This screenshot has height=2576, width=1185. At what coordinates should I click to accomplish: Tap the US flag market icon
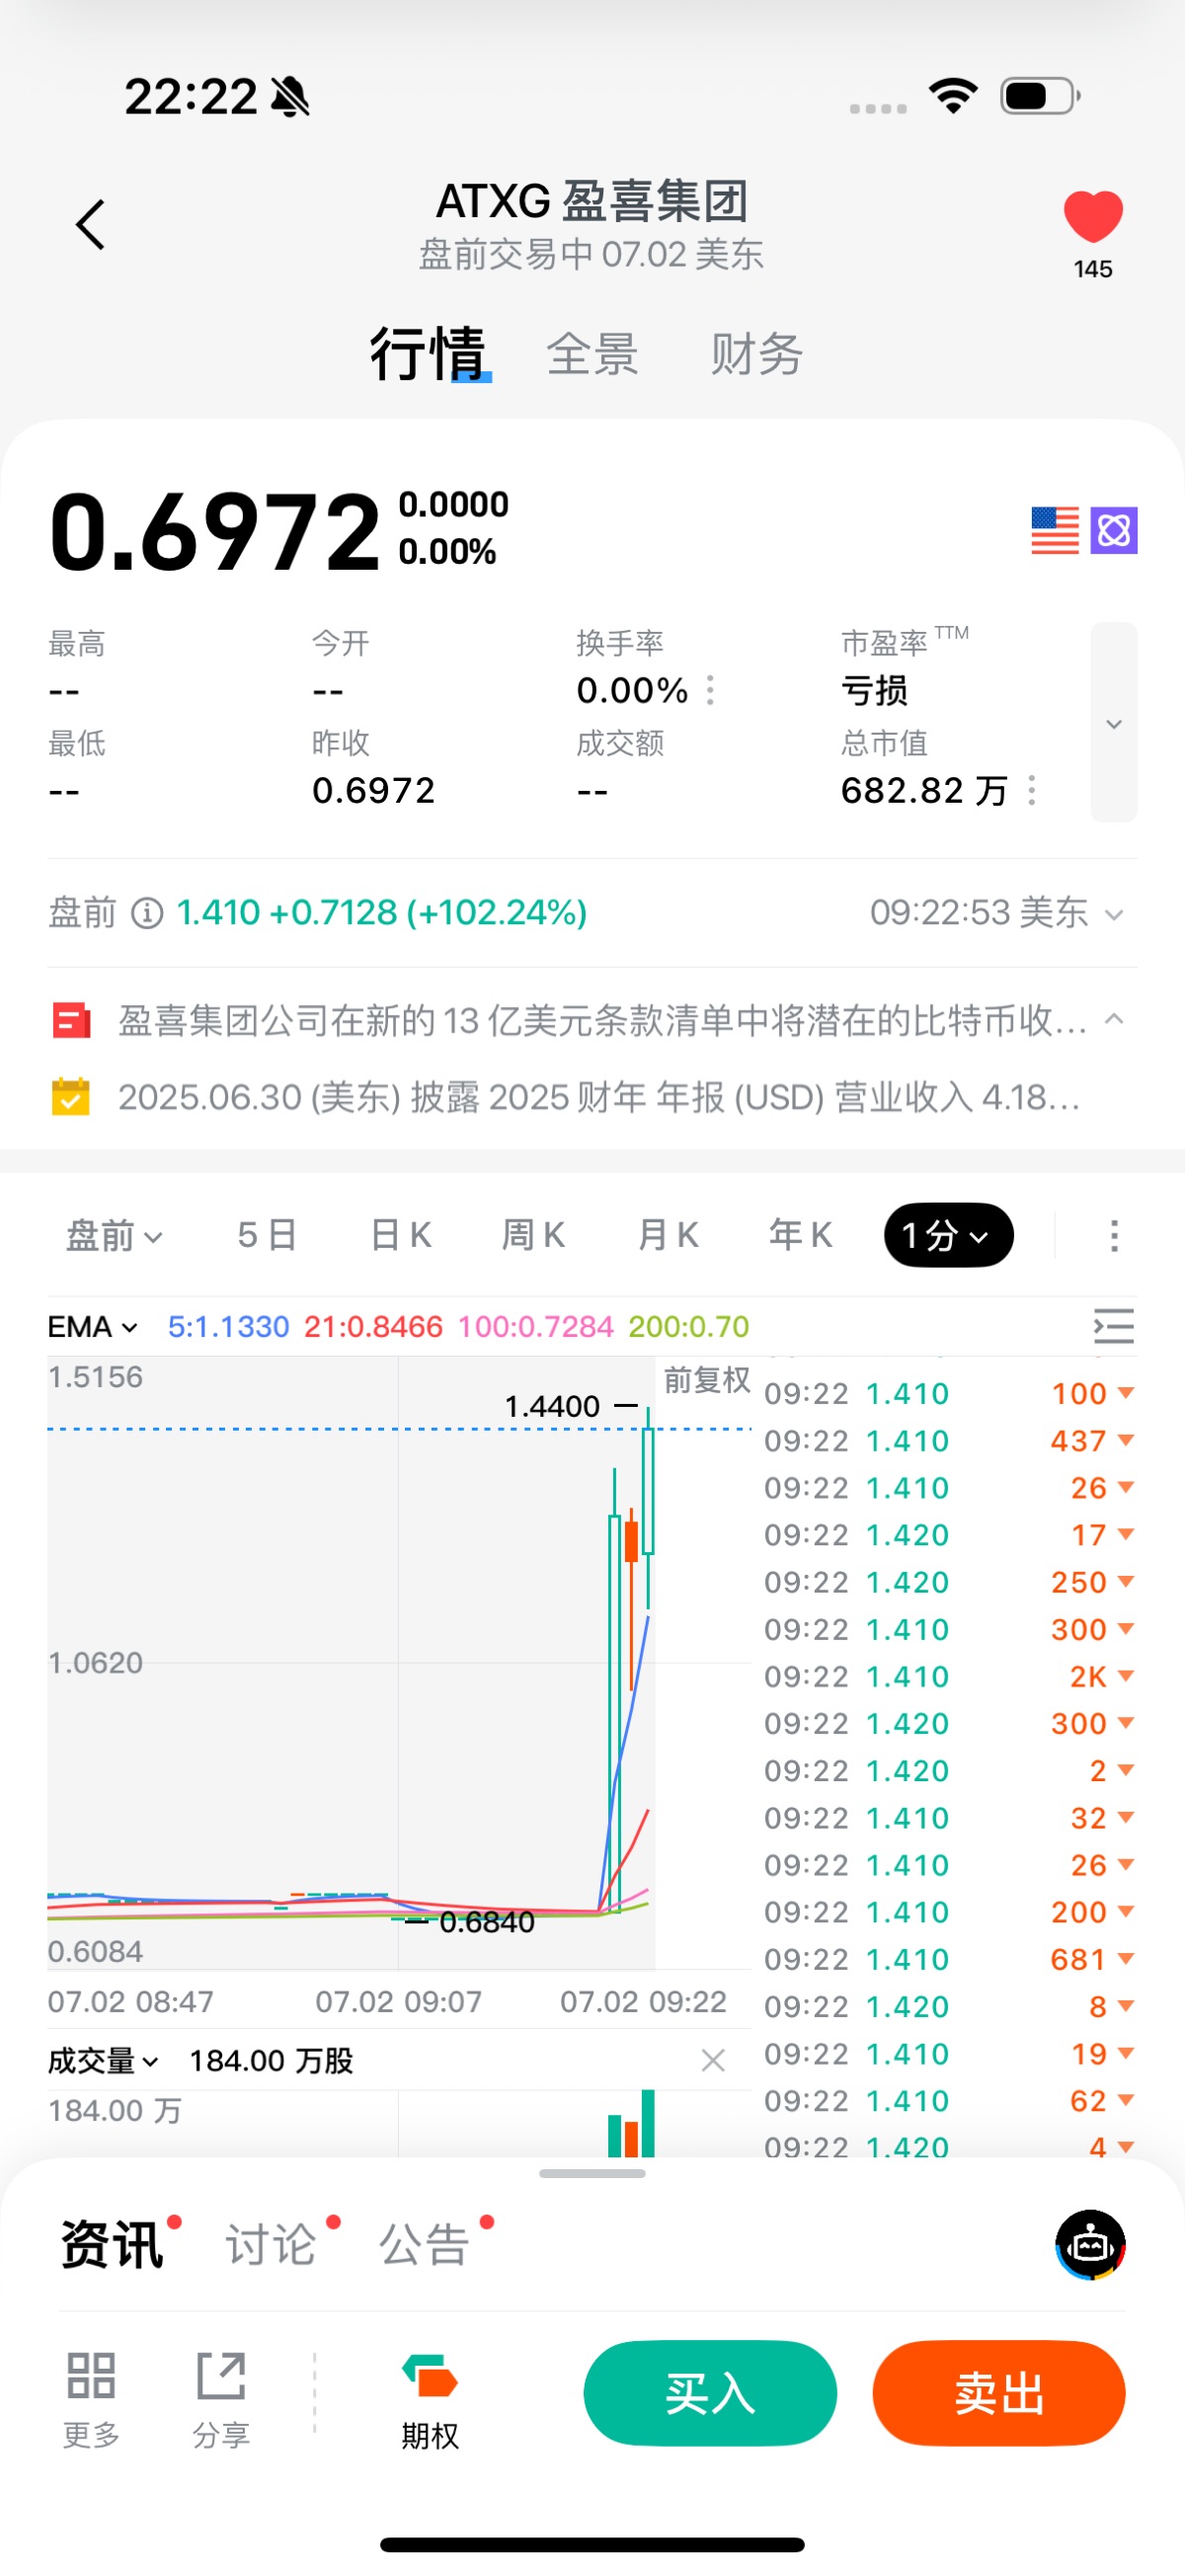(1054, 530)
